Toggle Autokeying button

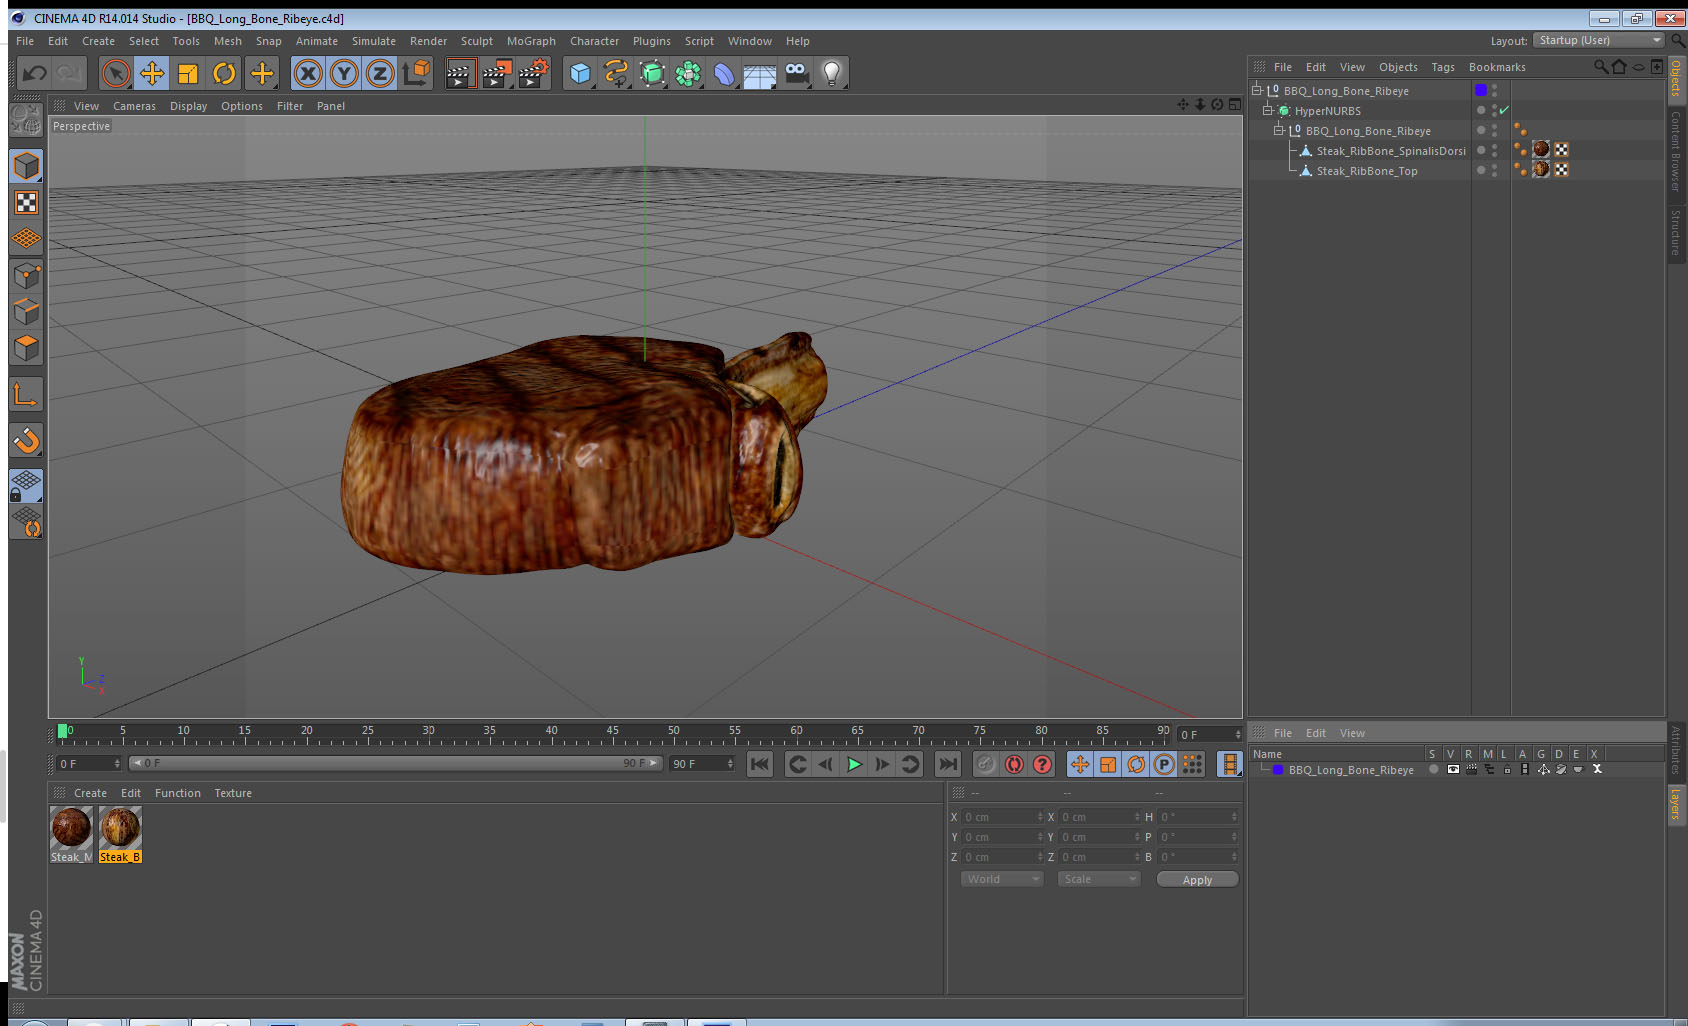(1014, 764)
